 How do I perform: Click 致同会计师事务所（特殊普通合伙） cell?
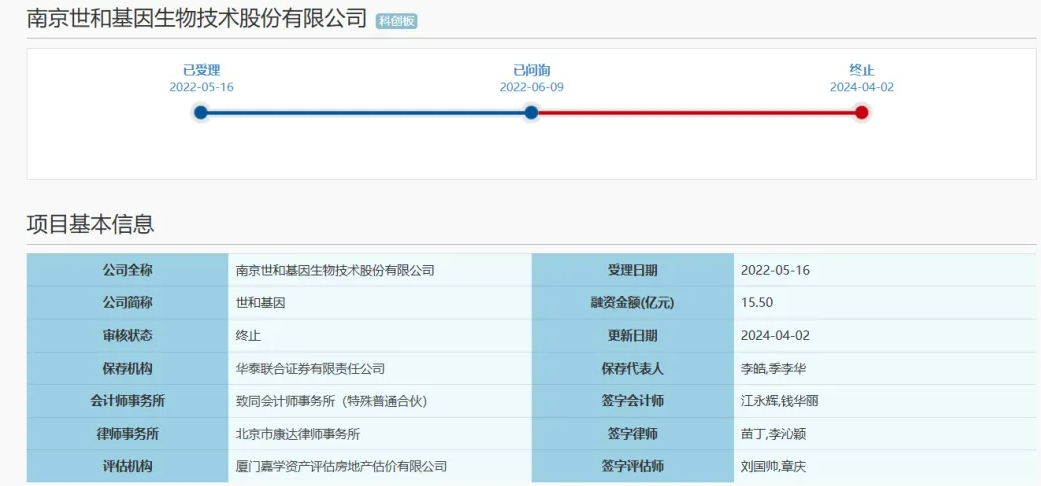tap(380, 401)
